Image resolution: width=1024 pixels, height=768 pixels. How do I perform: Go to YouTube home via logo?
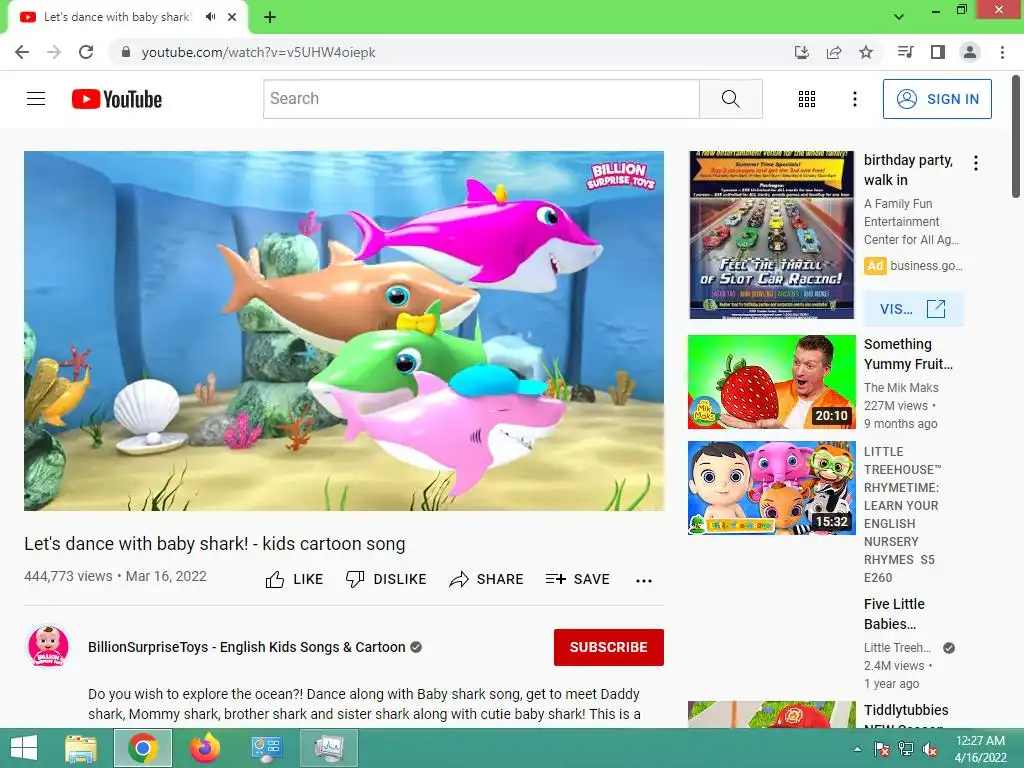point(117,99)
